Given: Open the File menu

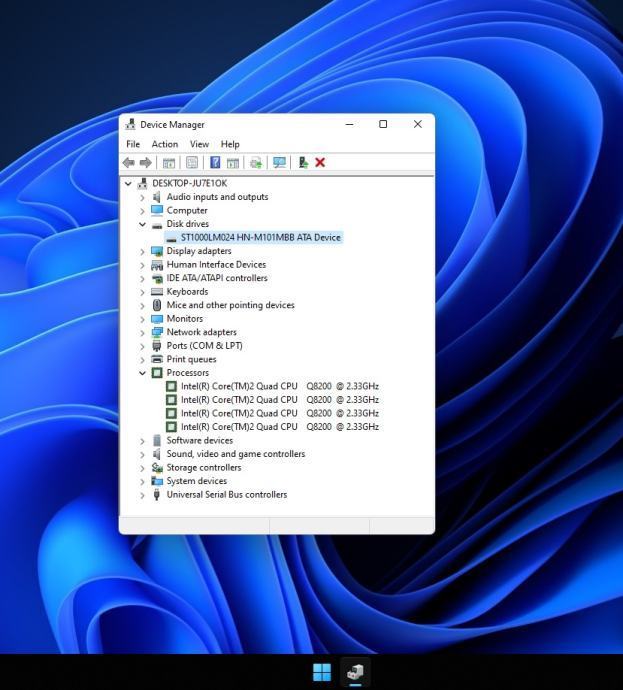Looking at the screenshot, I should tap(133, 144).
